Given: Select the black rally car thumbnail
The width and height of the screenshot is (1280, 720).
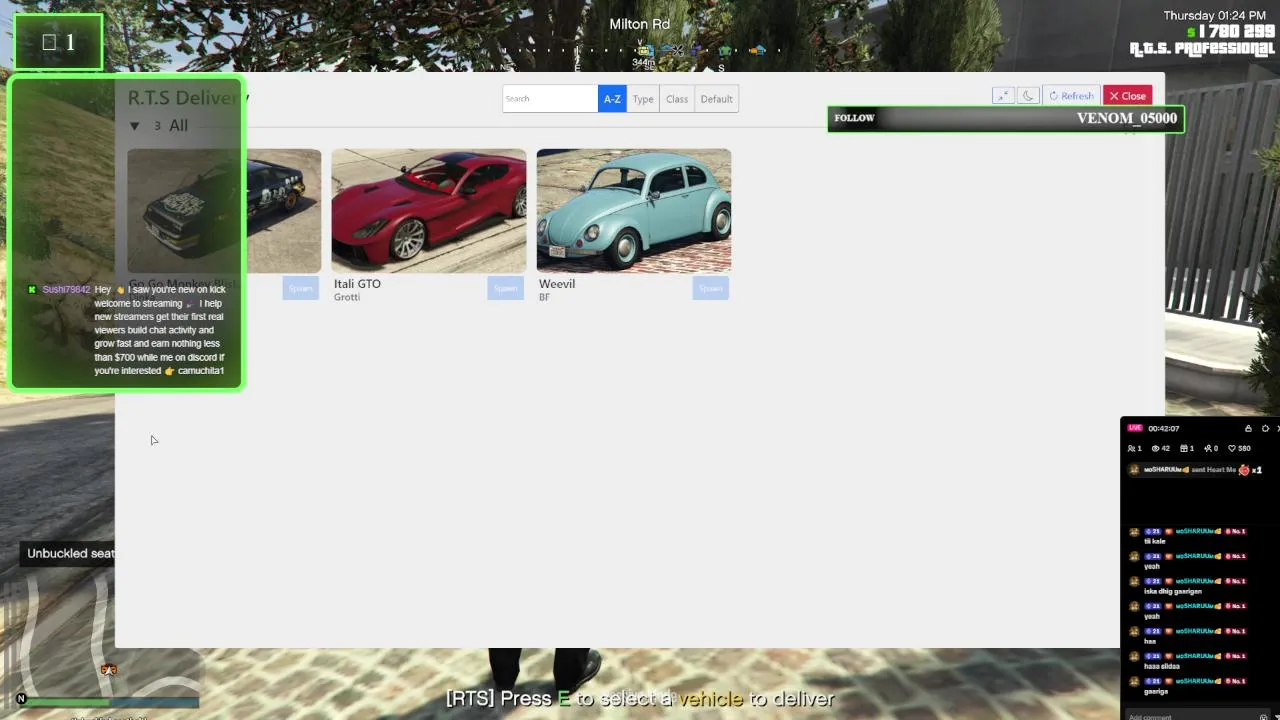Looking at the screenshot, I should click(x=224, y=211).
